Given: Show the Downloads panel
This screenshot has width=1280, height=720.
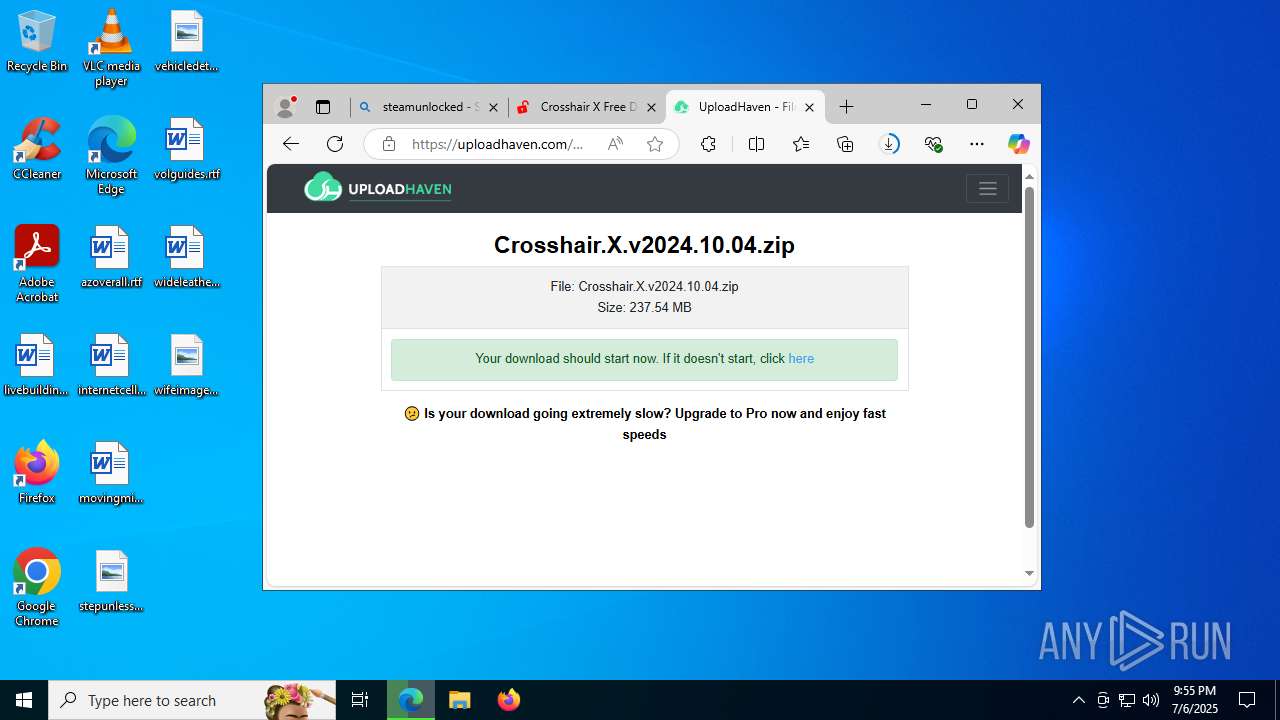Looking at the screenshot, I should pyautogui.click(x=889, y=144).
